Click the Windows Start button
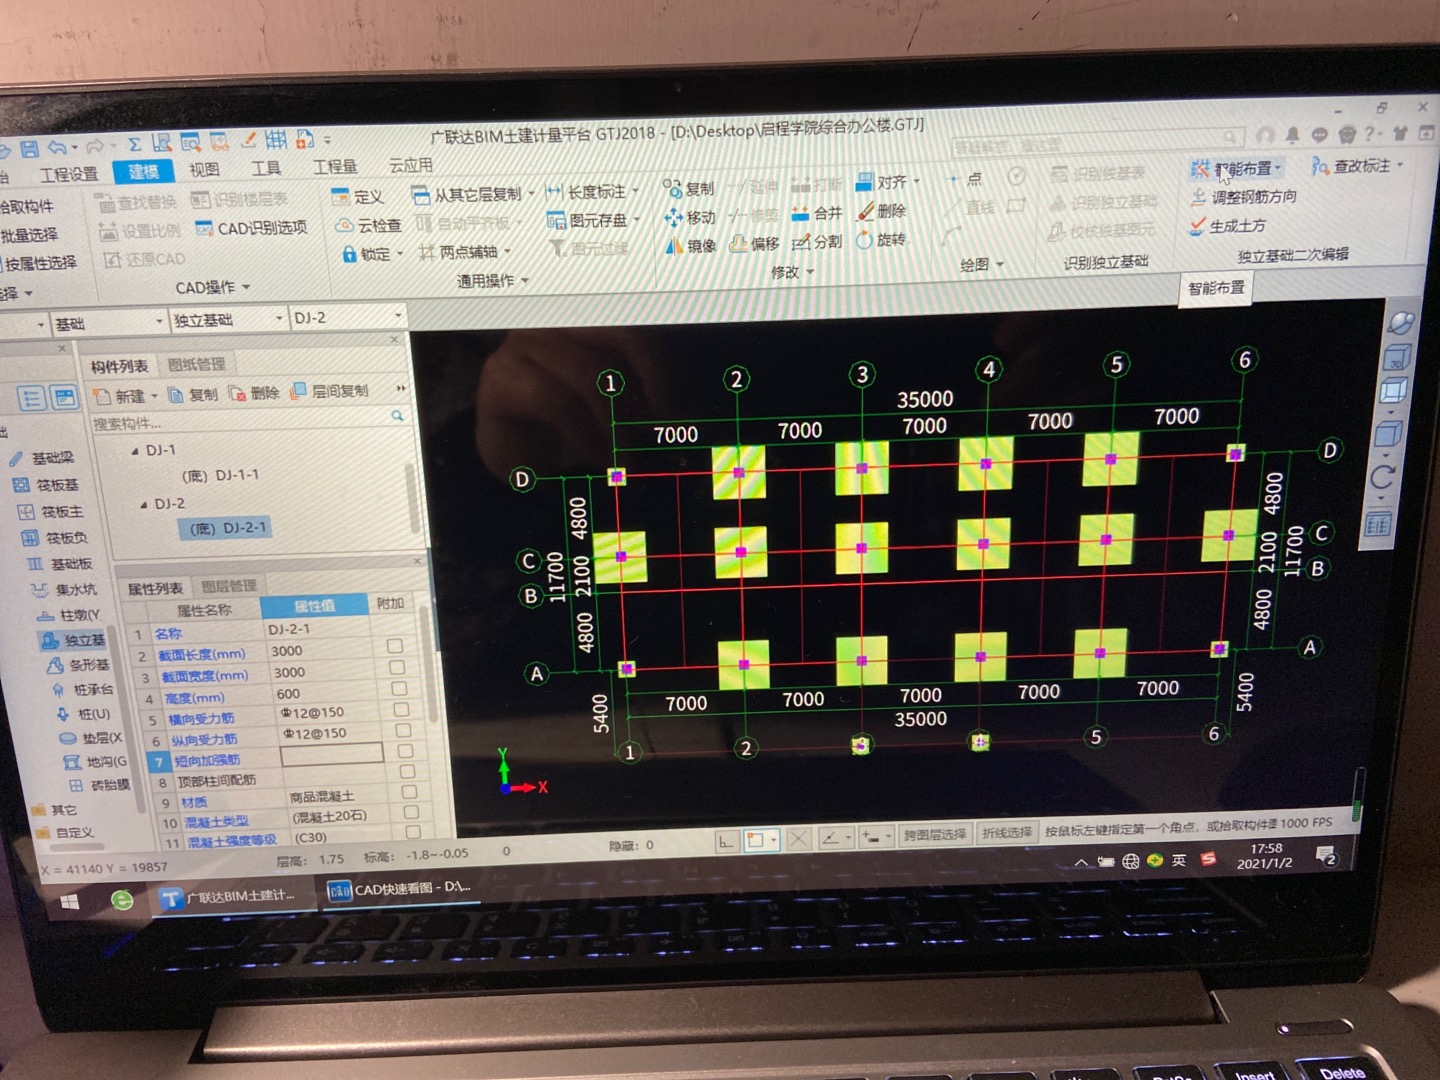Screen dimensions: 1440x1080 pyautogui.click(x=69, y=902)
